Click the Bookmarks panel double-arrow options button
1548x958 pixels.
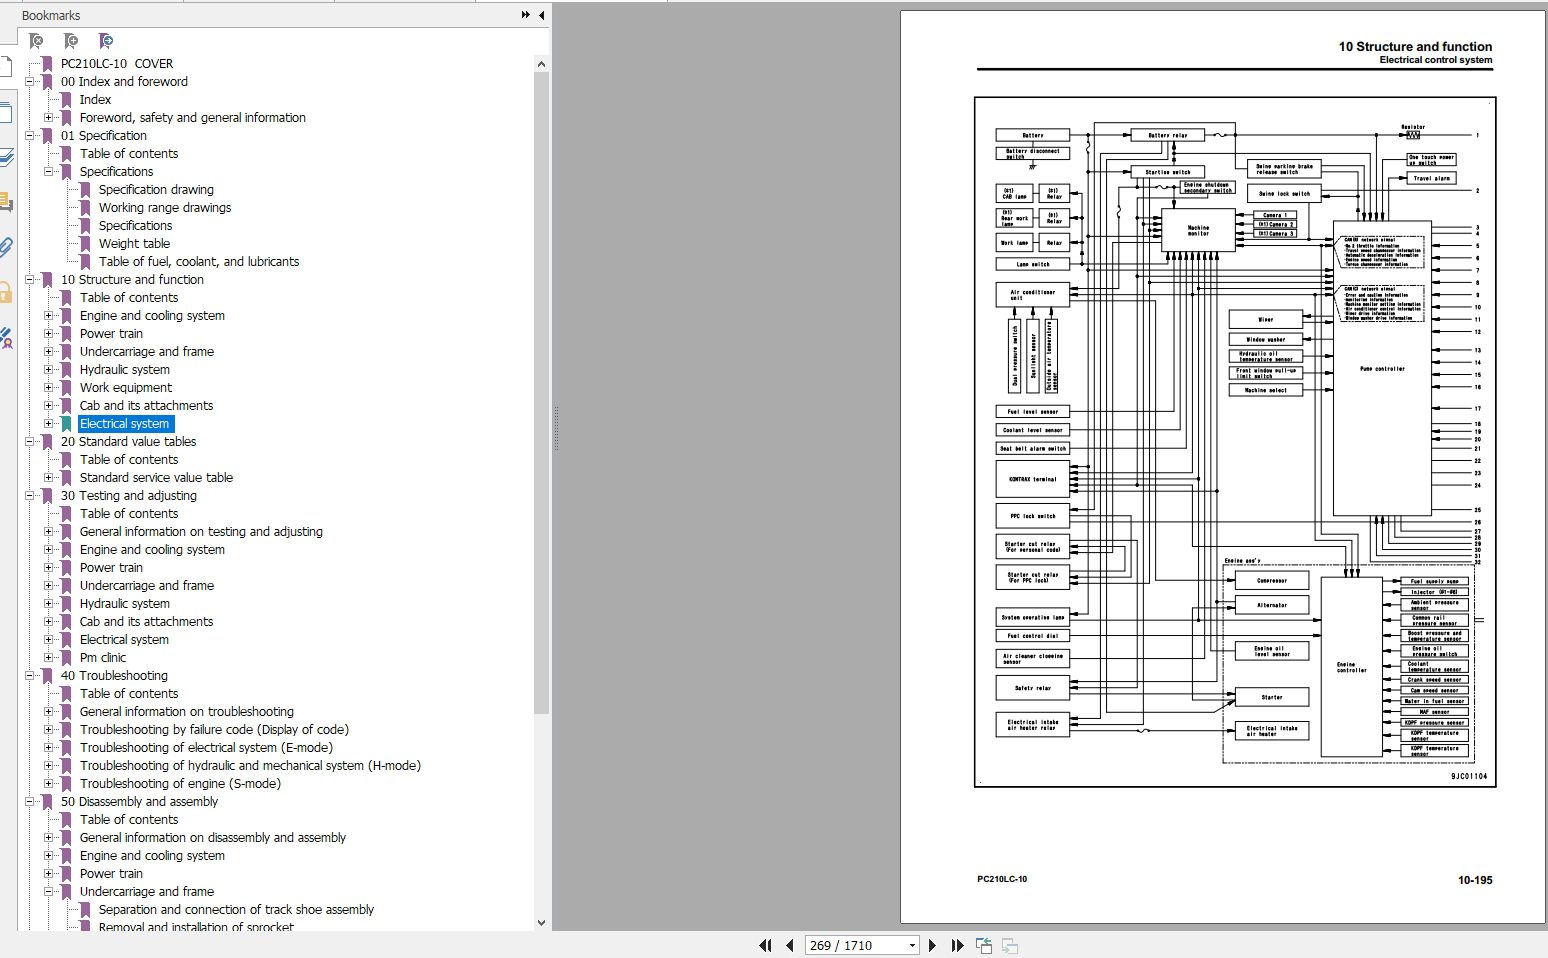tap(526, 15)
